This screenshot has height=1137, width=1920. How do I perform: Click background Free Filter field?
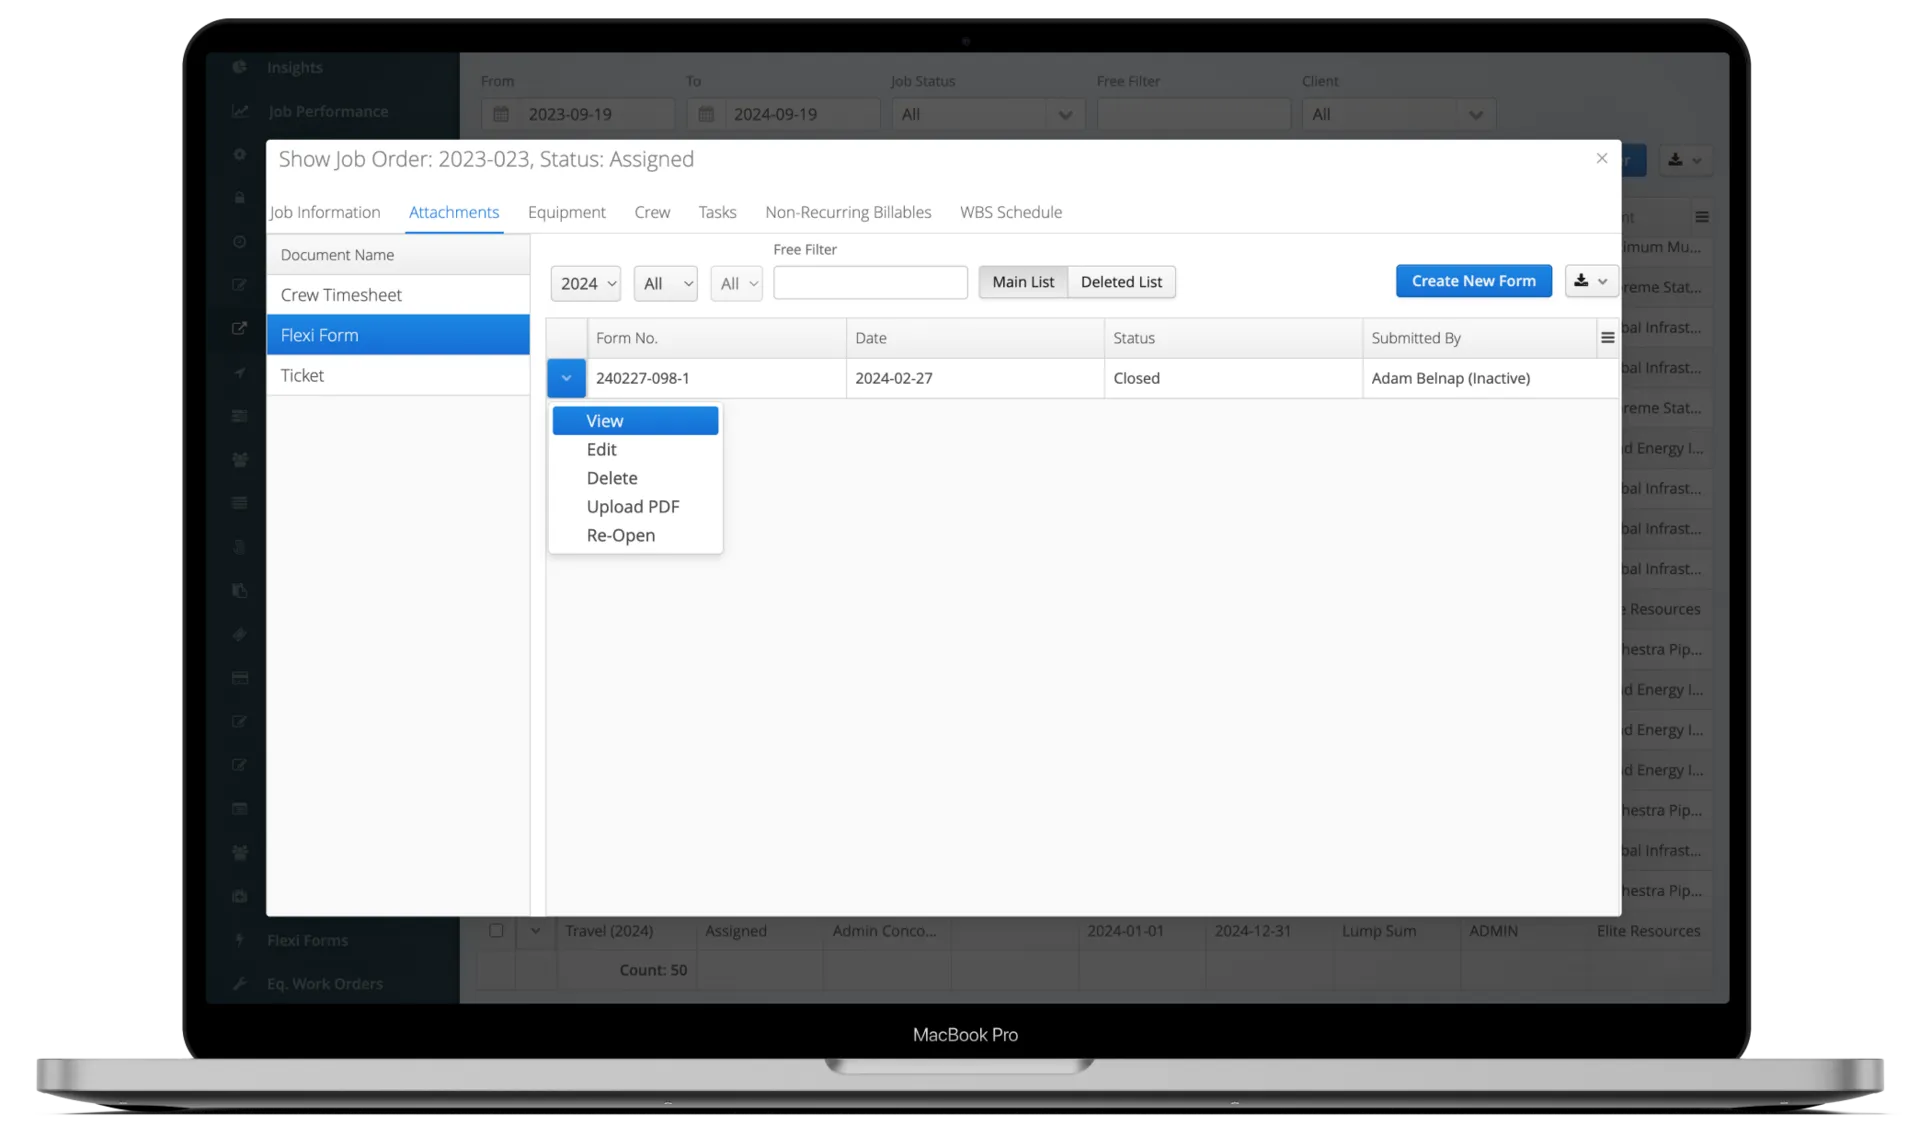[1193, 114]
